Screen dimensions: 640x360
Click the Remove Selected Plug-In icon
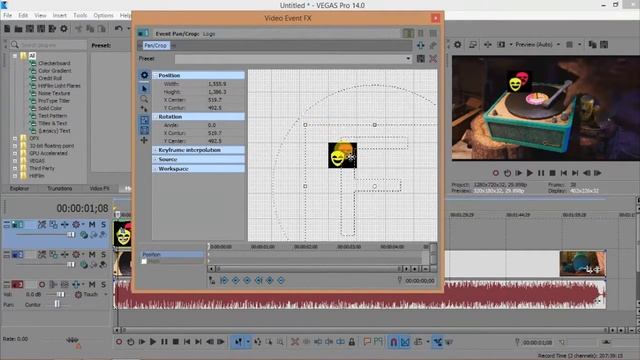pyautogui.click(x=433, y=45)
